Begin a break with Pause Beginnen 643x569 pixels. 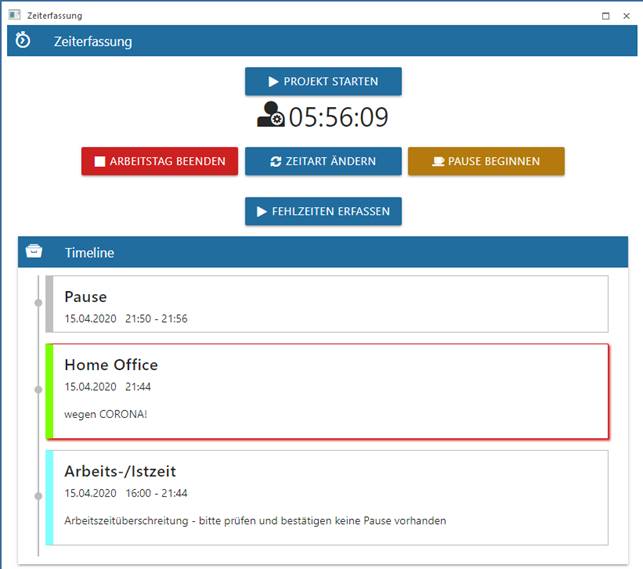coord(485,161)
